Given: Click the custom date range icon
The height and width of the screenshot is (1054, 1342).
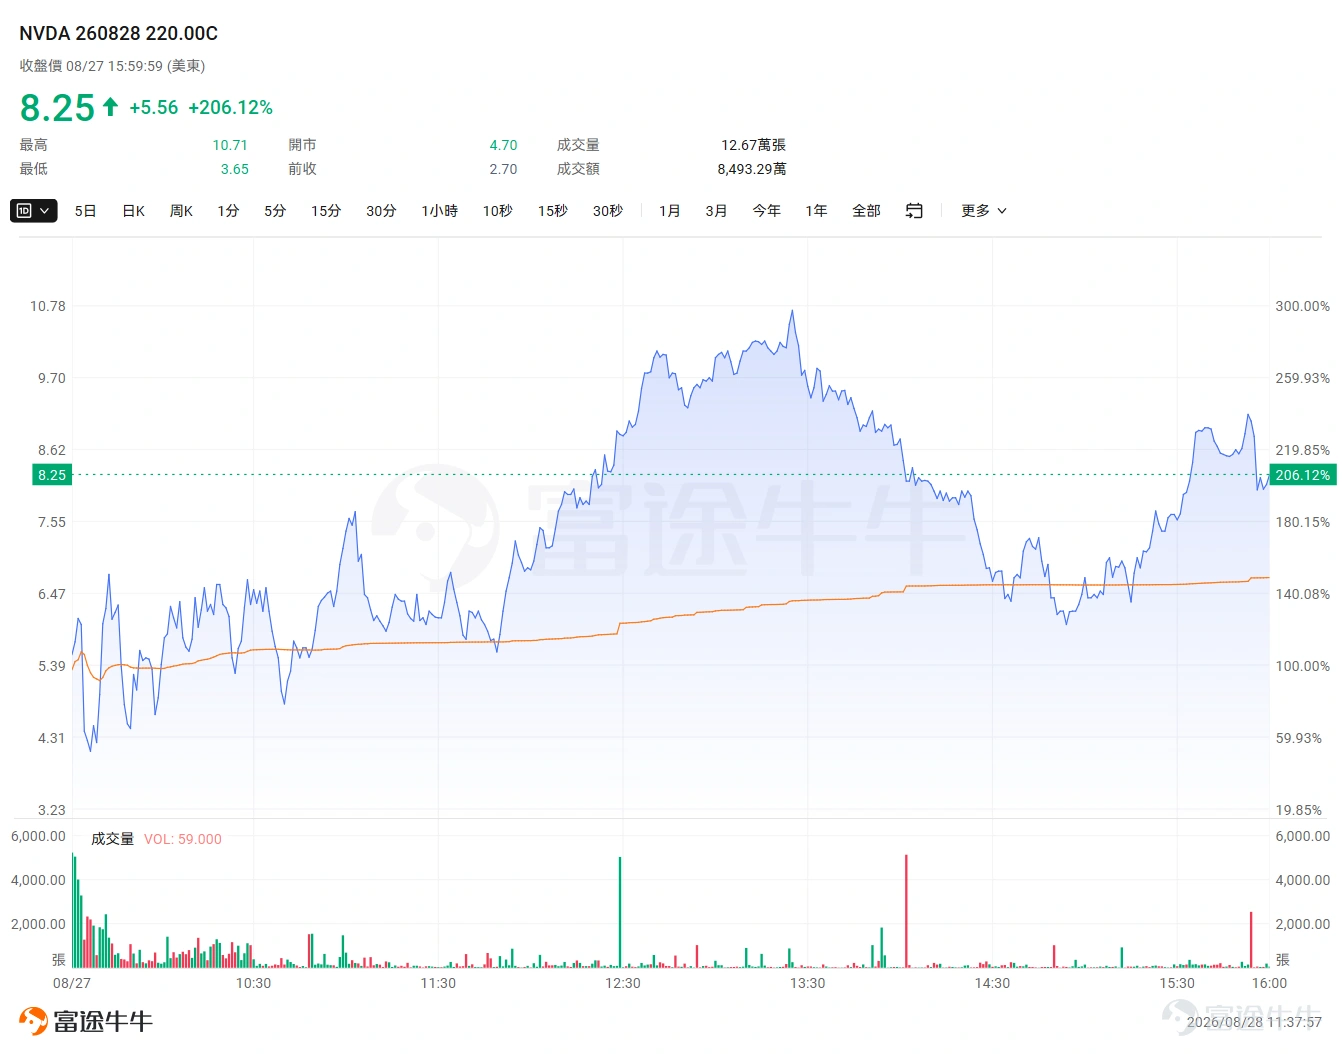Looking at the screenshot, I should pos(914,211).
